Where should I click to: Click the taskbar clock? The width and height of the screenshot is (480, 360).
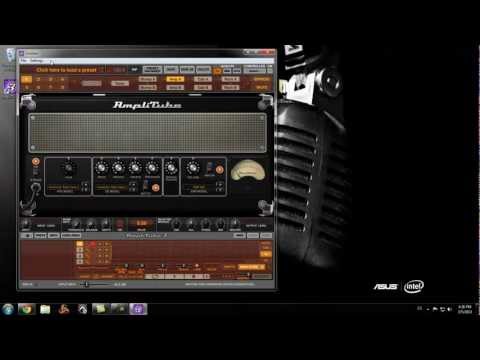pos(465,309)
